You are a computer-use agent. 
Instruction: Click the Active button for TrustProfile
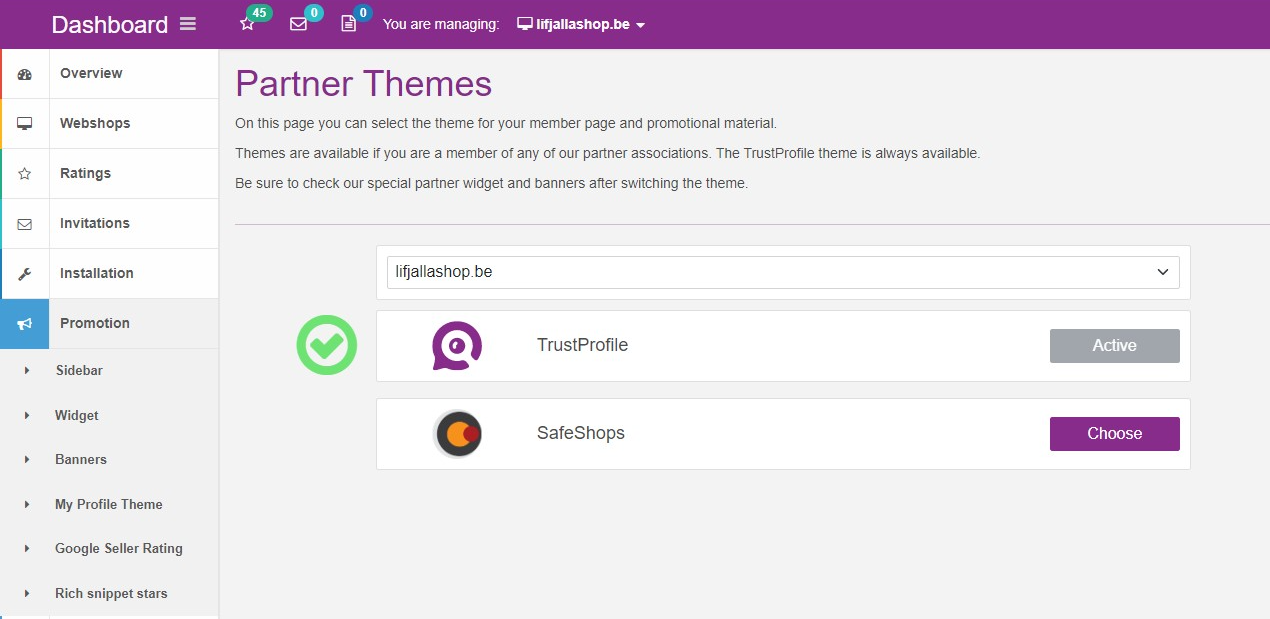(x=1114, y=346)
